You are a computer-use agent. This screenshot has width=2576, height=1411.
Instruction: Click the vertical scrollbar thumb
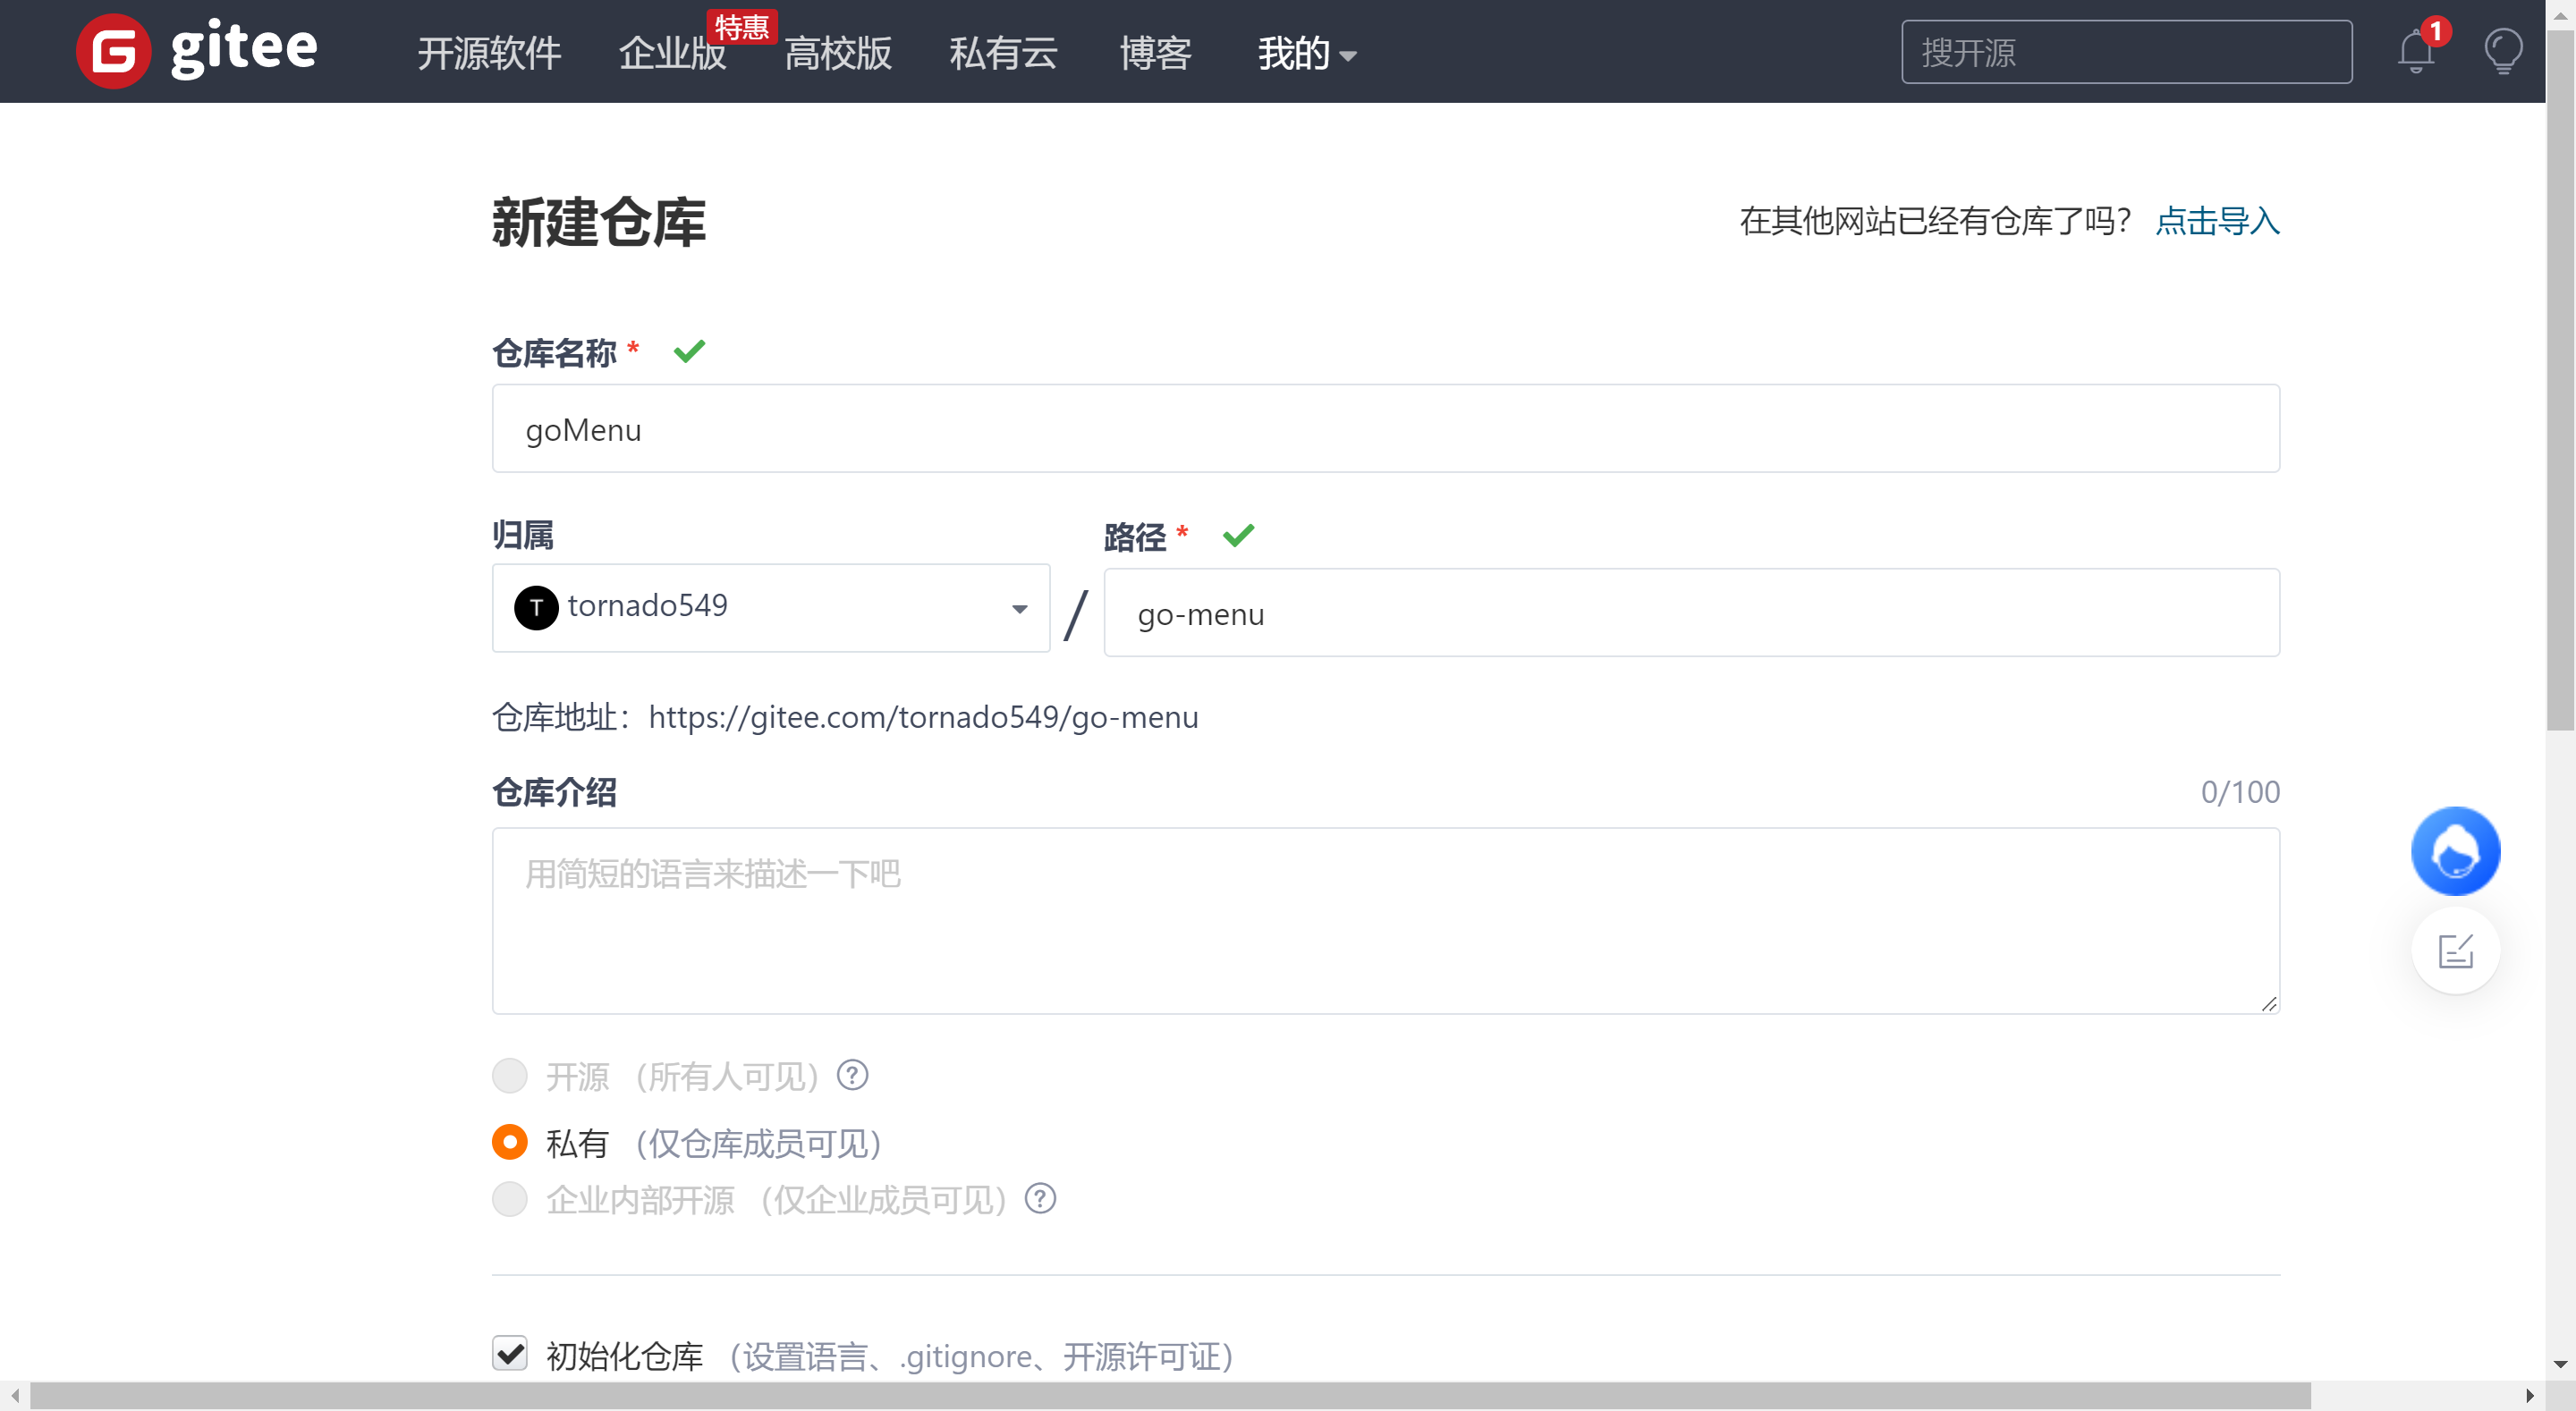[x=2560, y=380]
